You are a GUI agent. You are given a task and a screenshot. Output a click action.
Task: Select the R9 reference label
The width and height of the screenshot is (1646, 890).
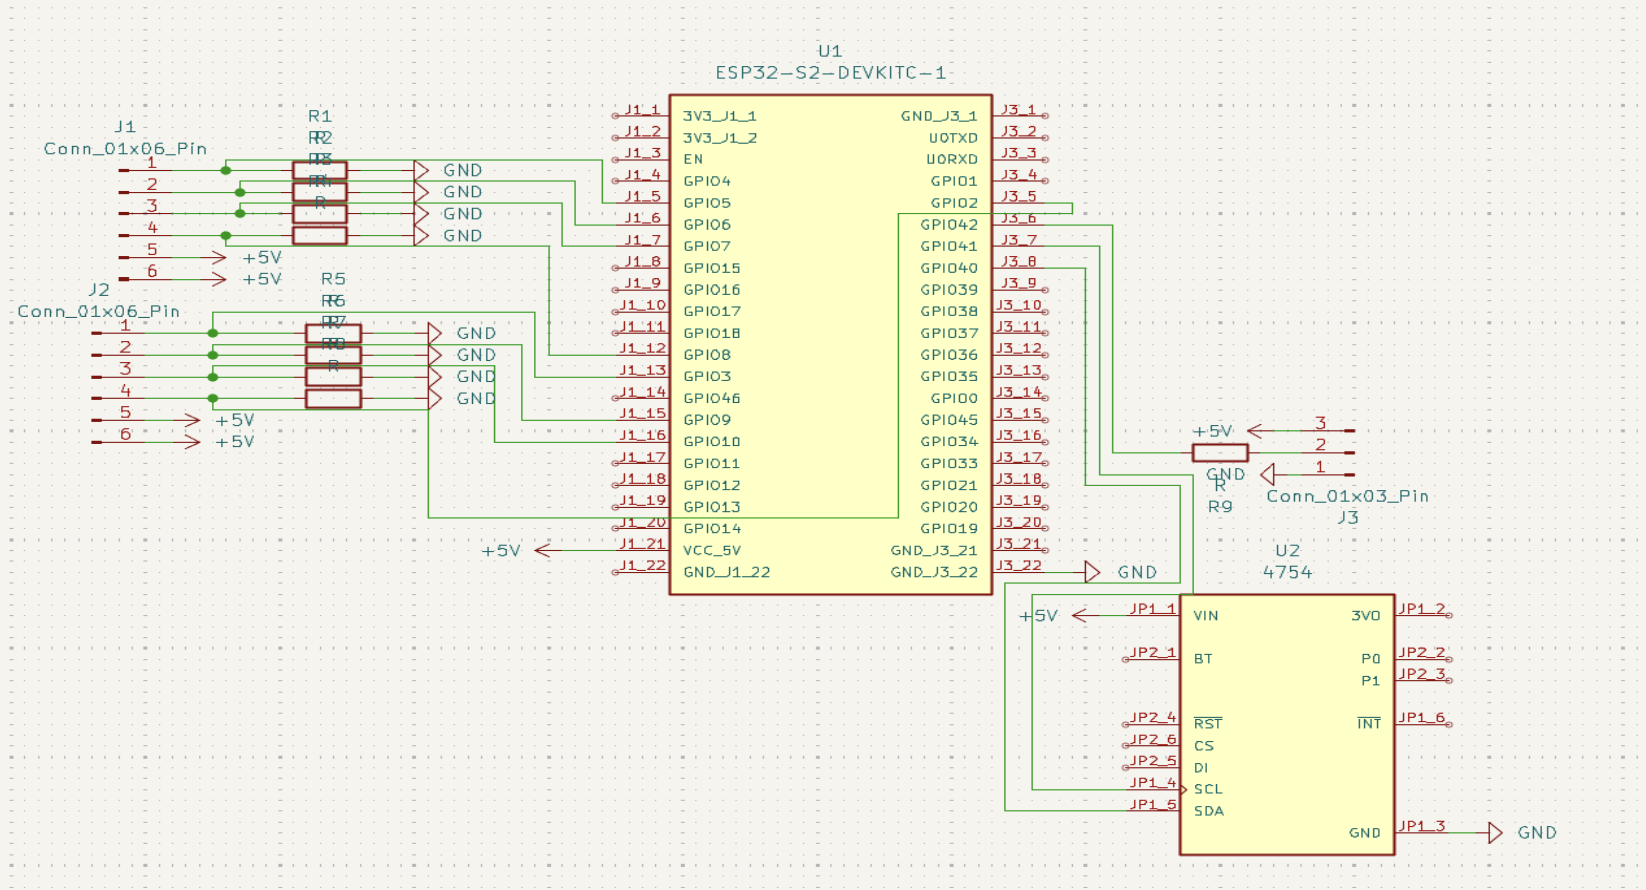click(1220, 507)
